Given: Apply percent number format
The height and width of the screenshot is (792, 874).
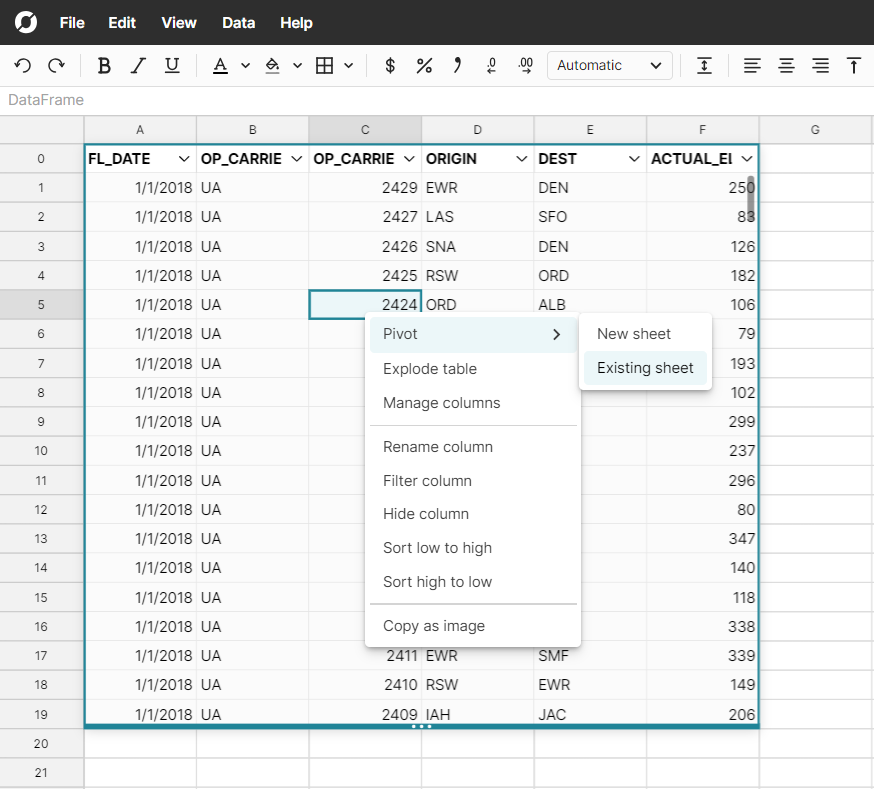Looking at the screenshot, I should [x=424, y=66].
